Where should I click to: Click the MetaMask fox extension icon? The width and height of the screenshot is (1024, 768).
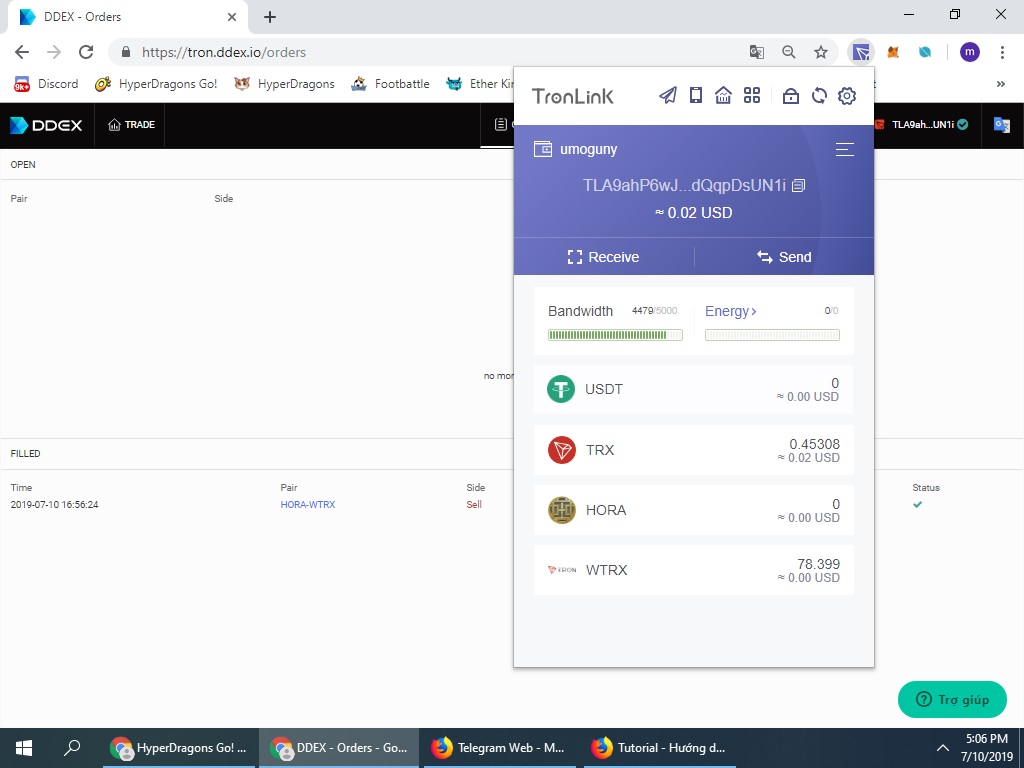point(893,52)
